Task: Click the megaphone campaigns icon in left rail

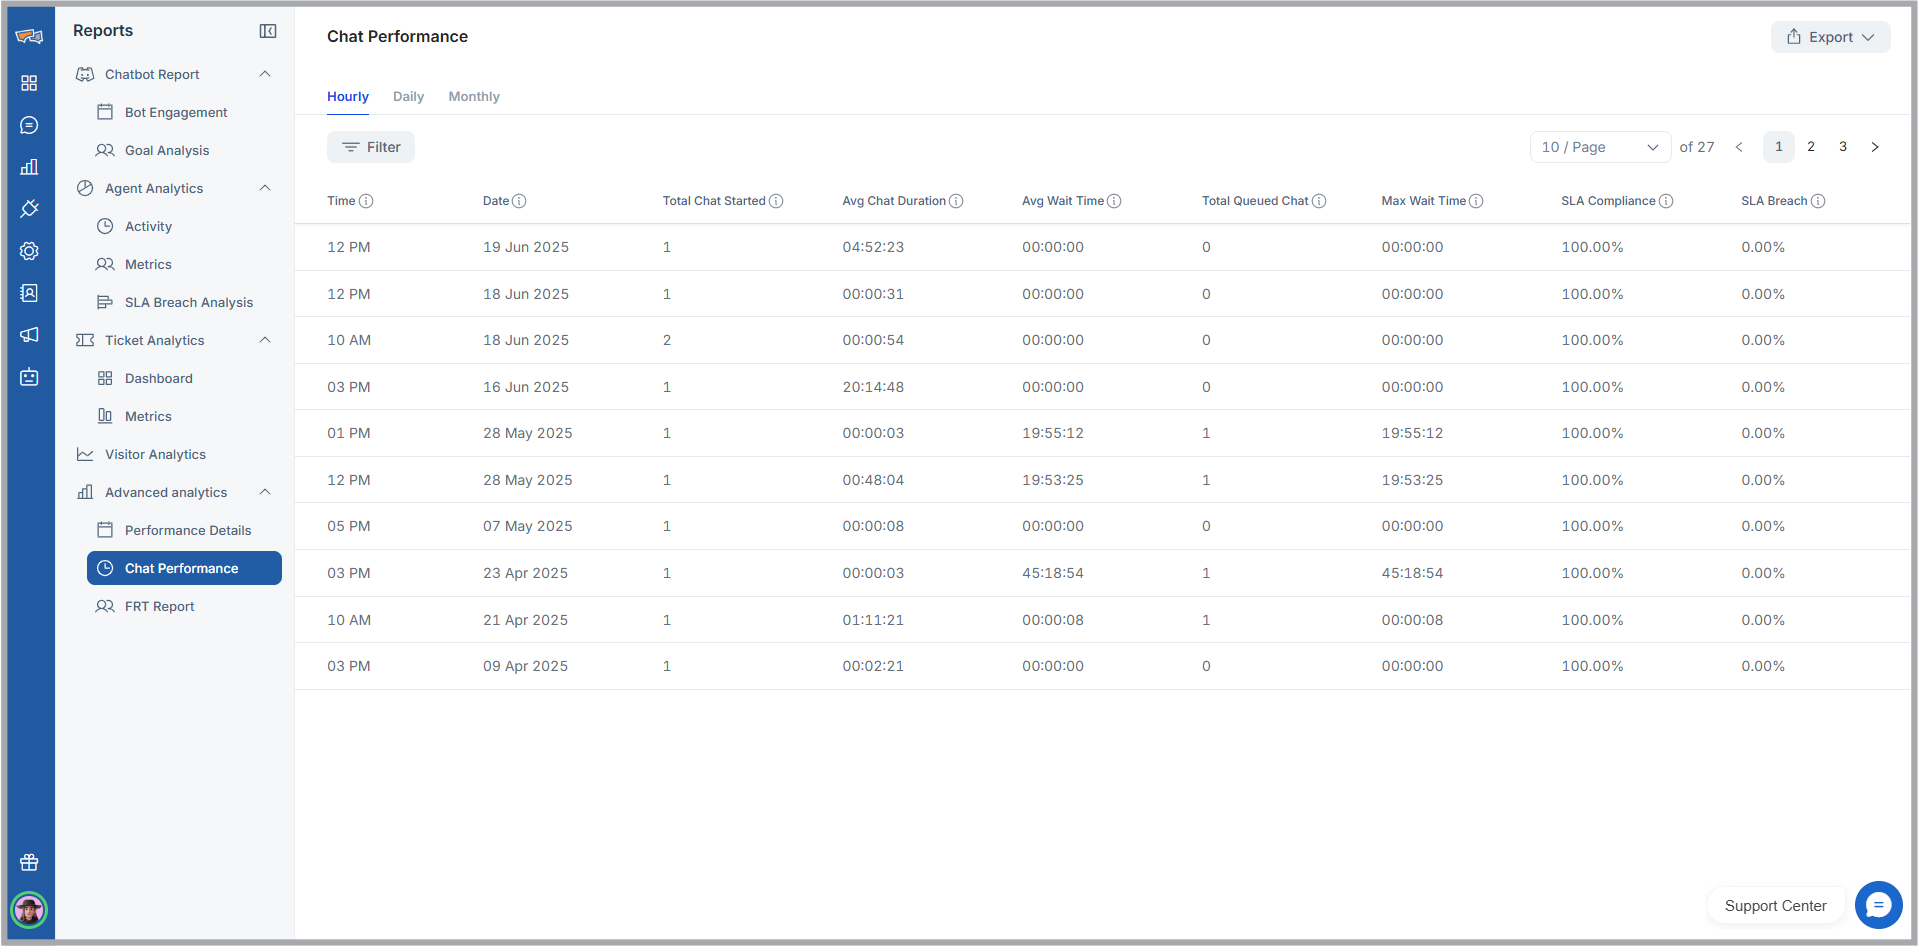Action: click(29, 335)
